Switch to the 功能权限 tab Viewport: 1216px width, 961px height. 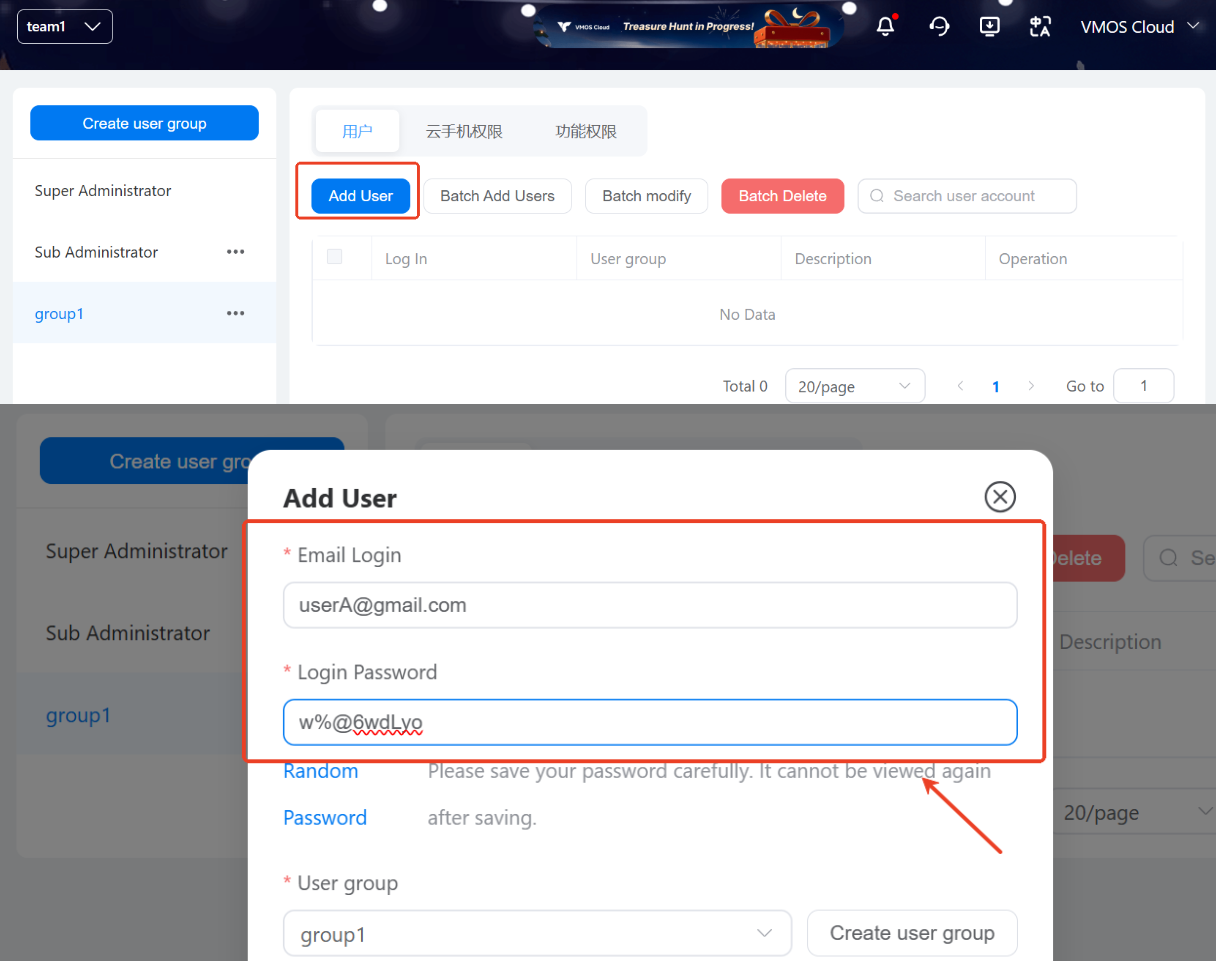(586, 131)
